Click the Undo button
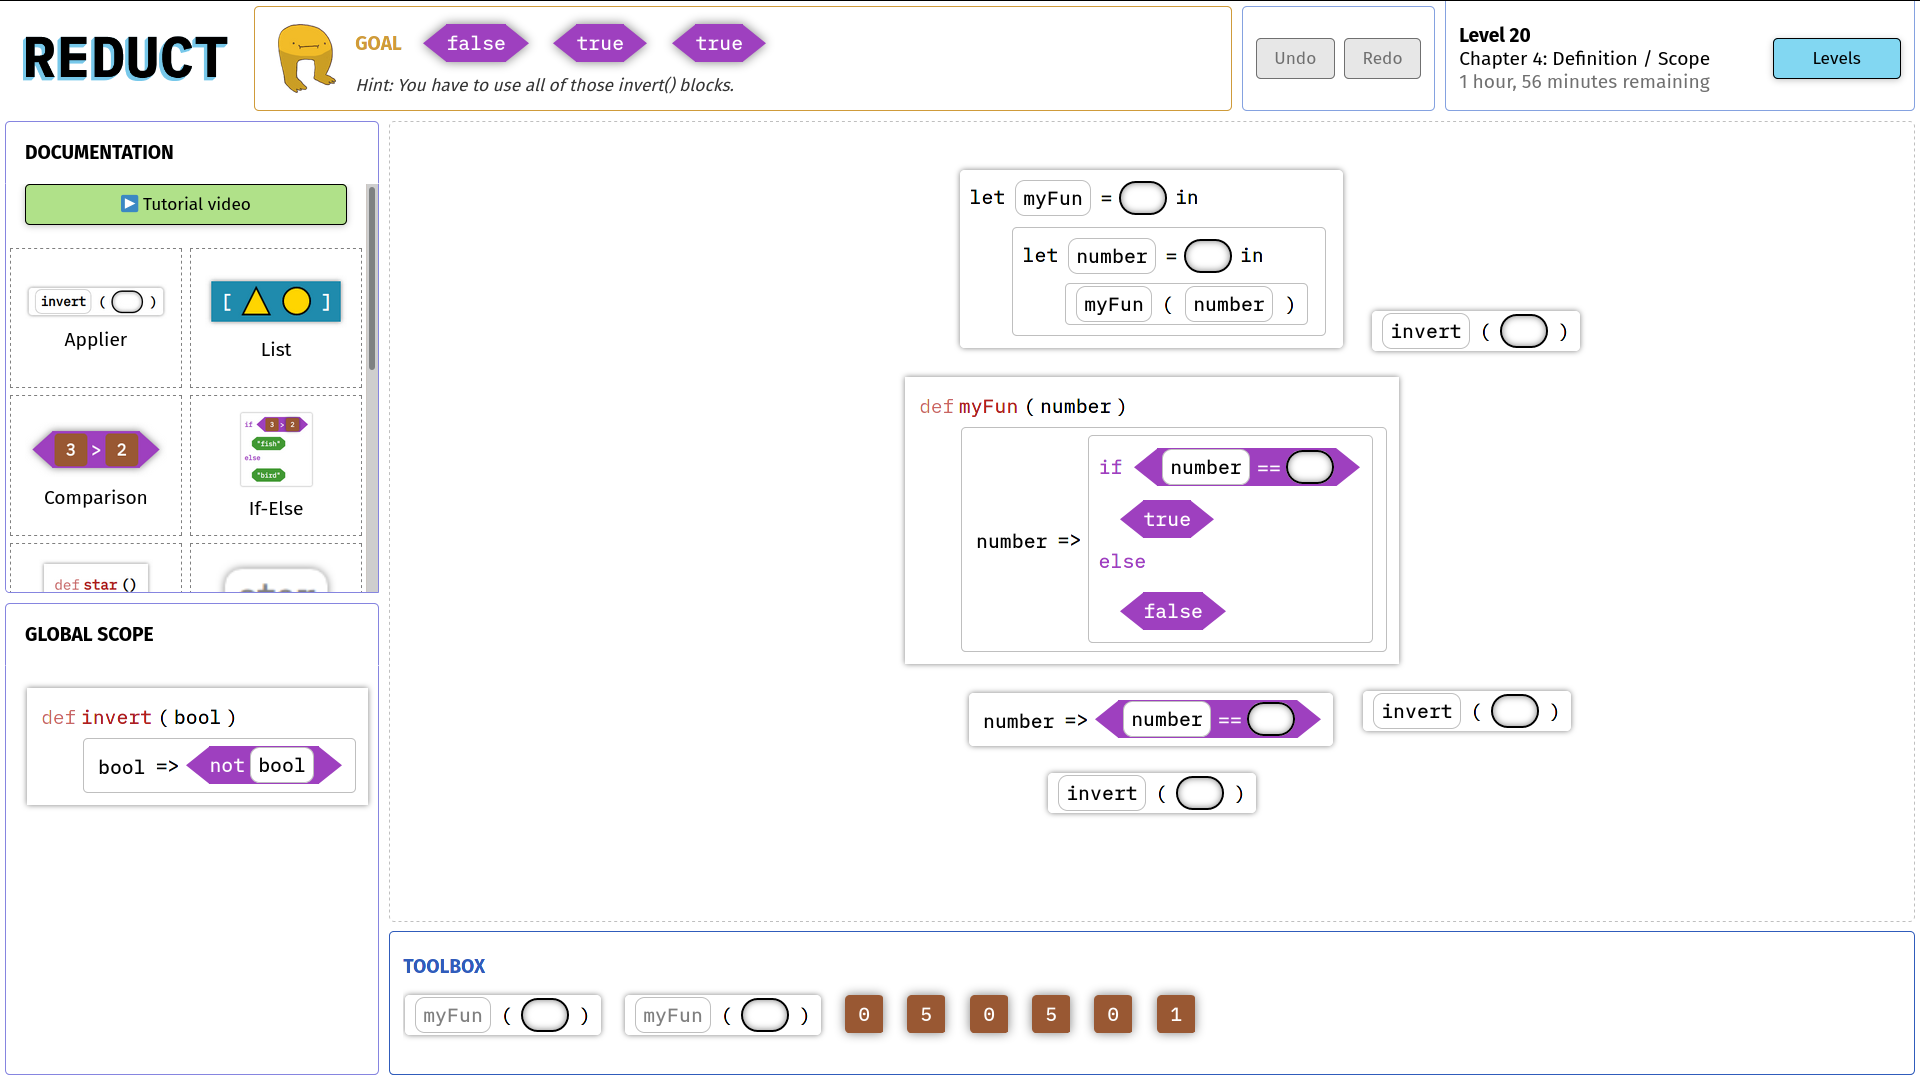Viewport: 1920px width, 1080px height. pyautogui.click(x=1295, y=58)
